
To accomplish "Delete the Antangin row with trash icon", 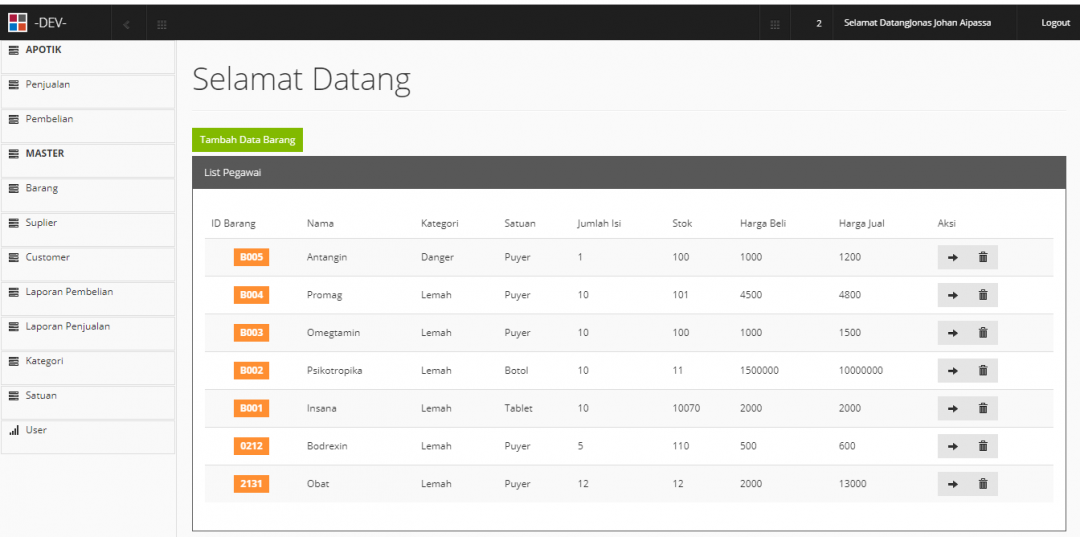I will [983, 257].
